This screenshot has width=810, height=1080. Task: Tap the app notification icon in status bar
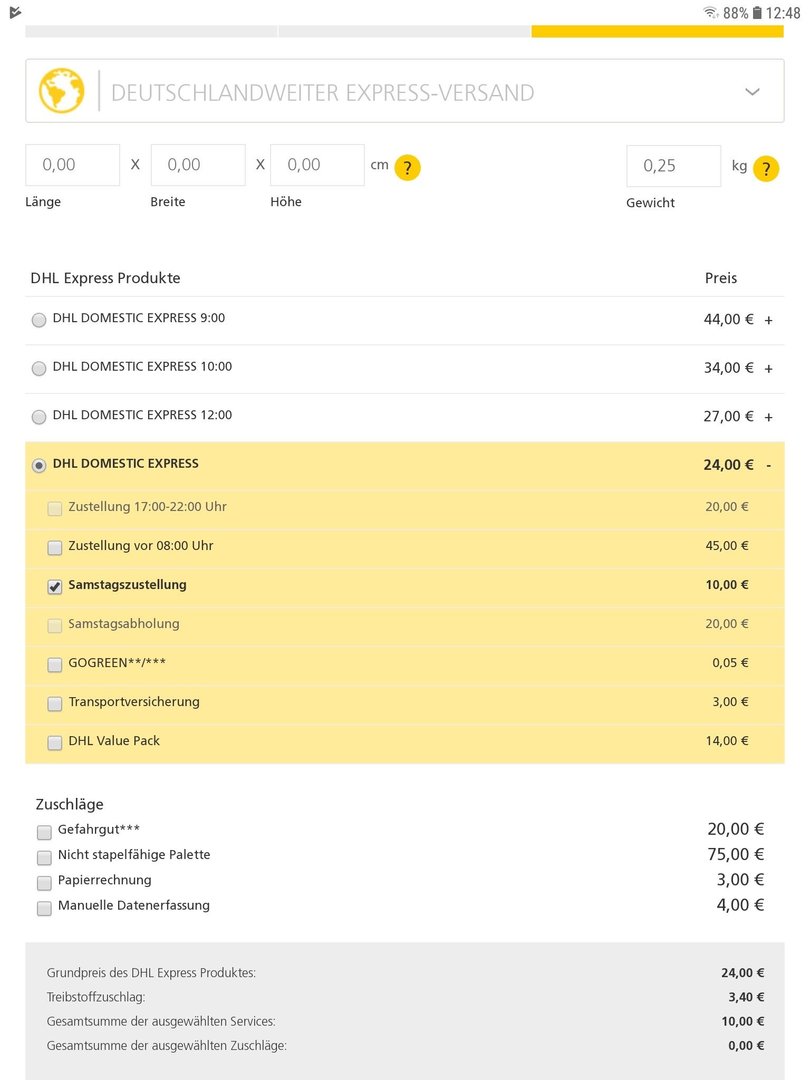(x=15, y=12)
